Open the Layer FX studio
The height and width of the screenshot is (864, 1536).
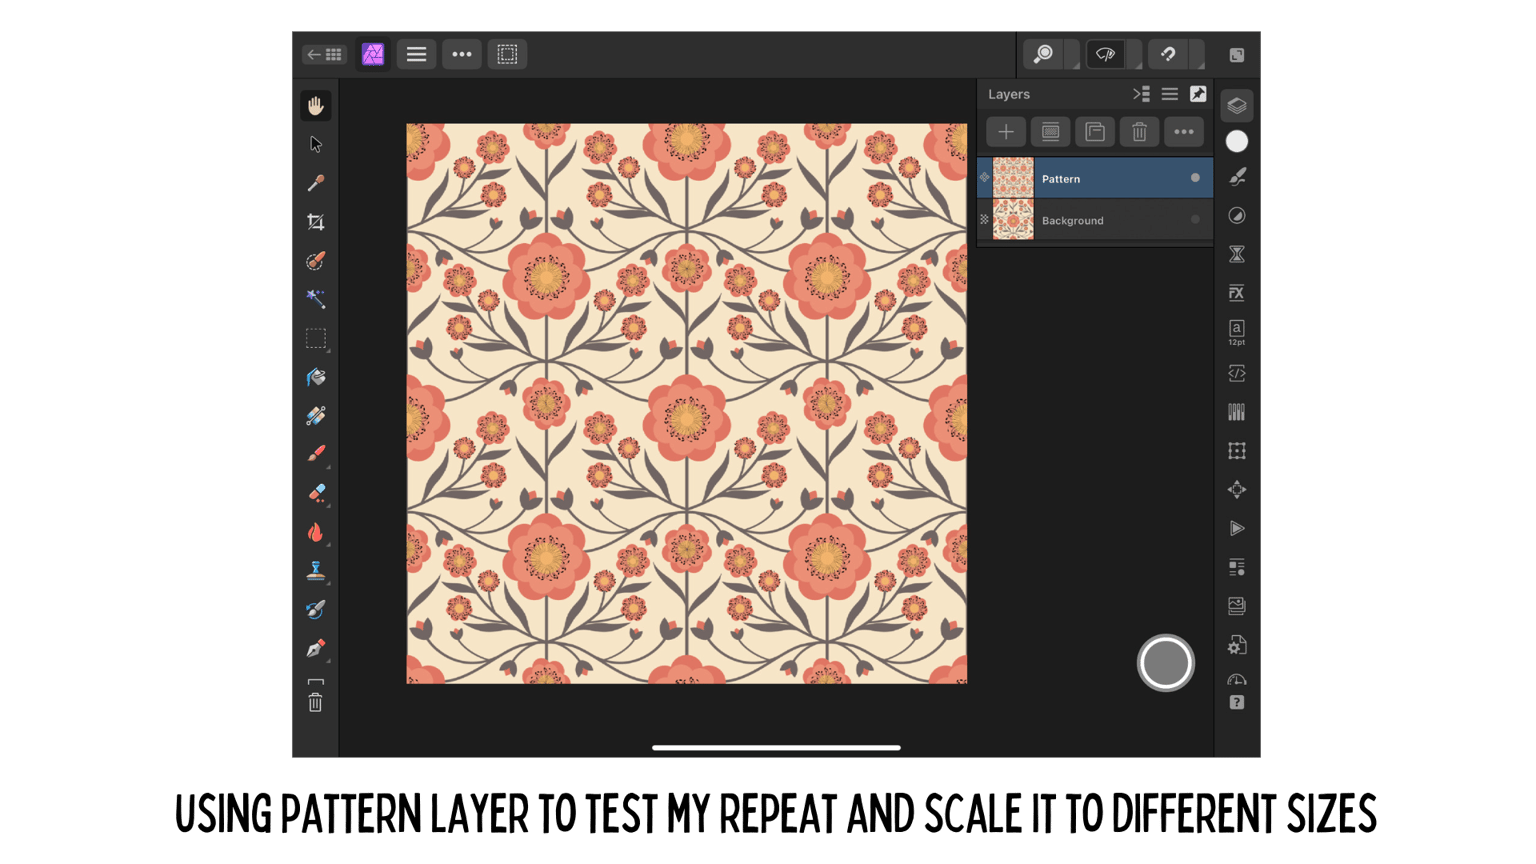(1237, 293)
